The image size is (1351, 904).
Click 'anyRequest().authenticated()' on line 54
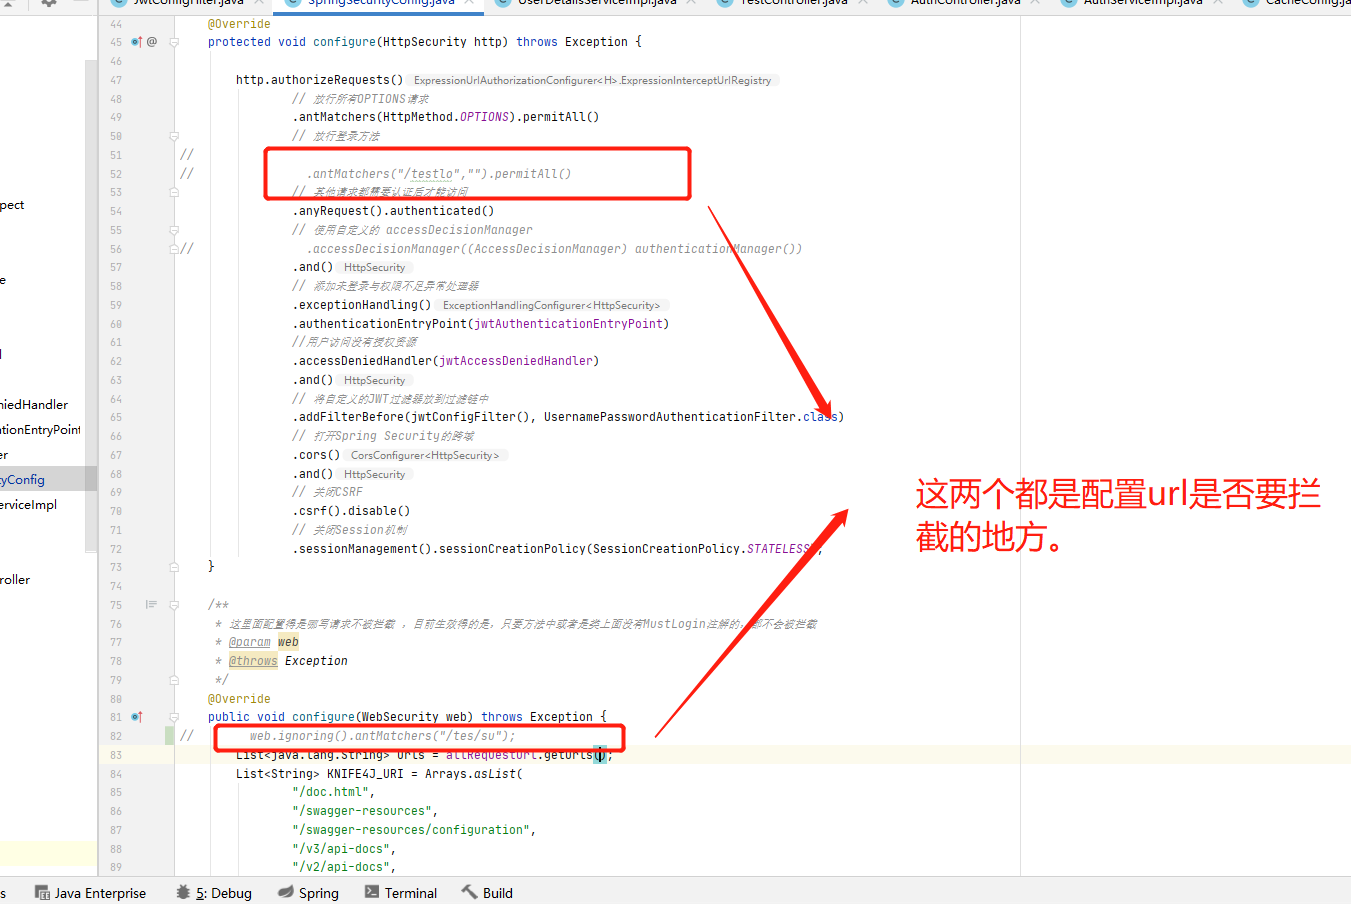tap(394, 211)
